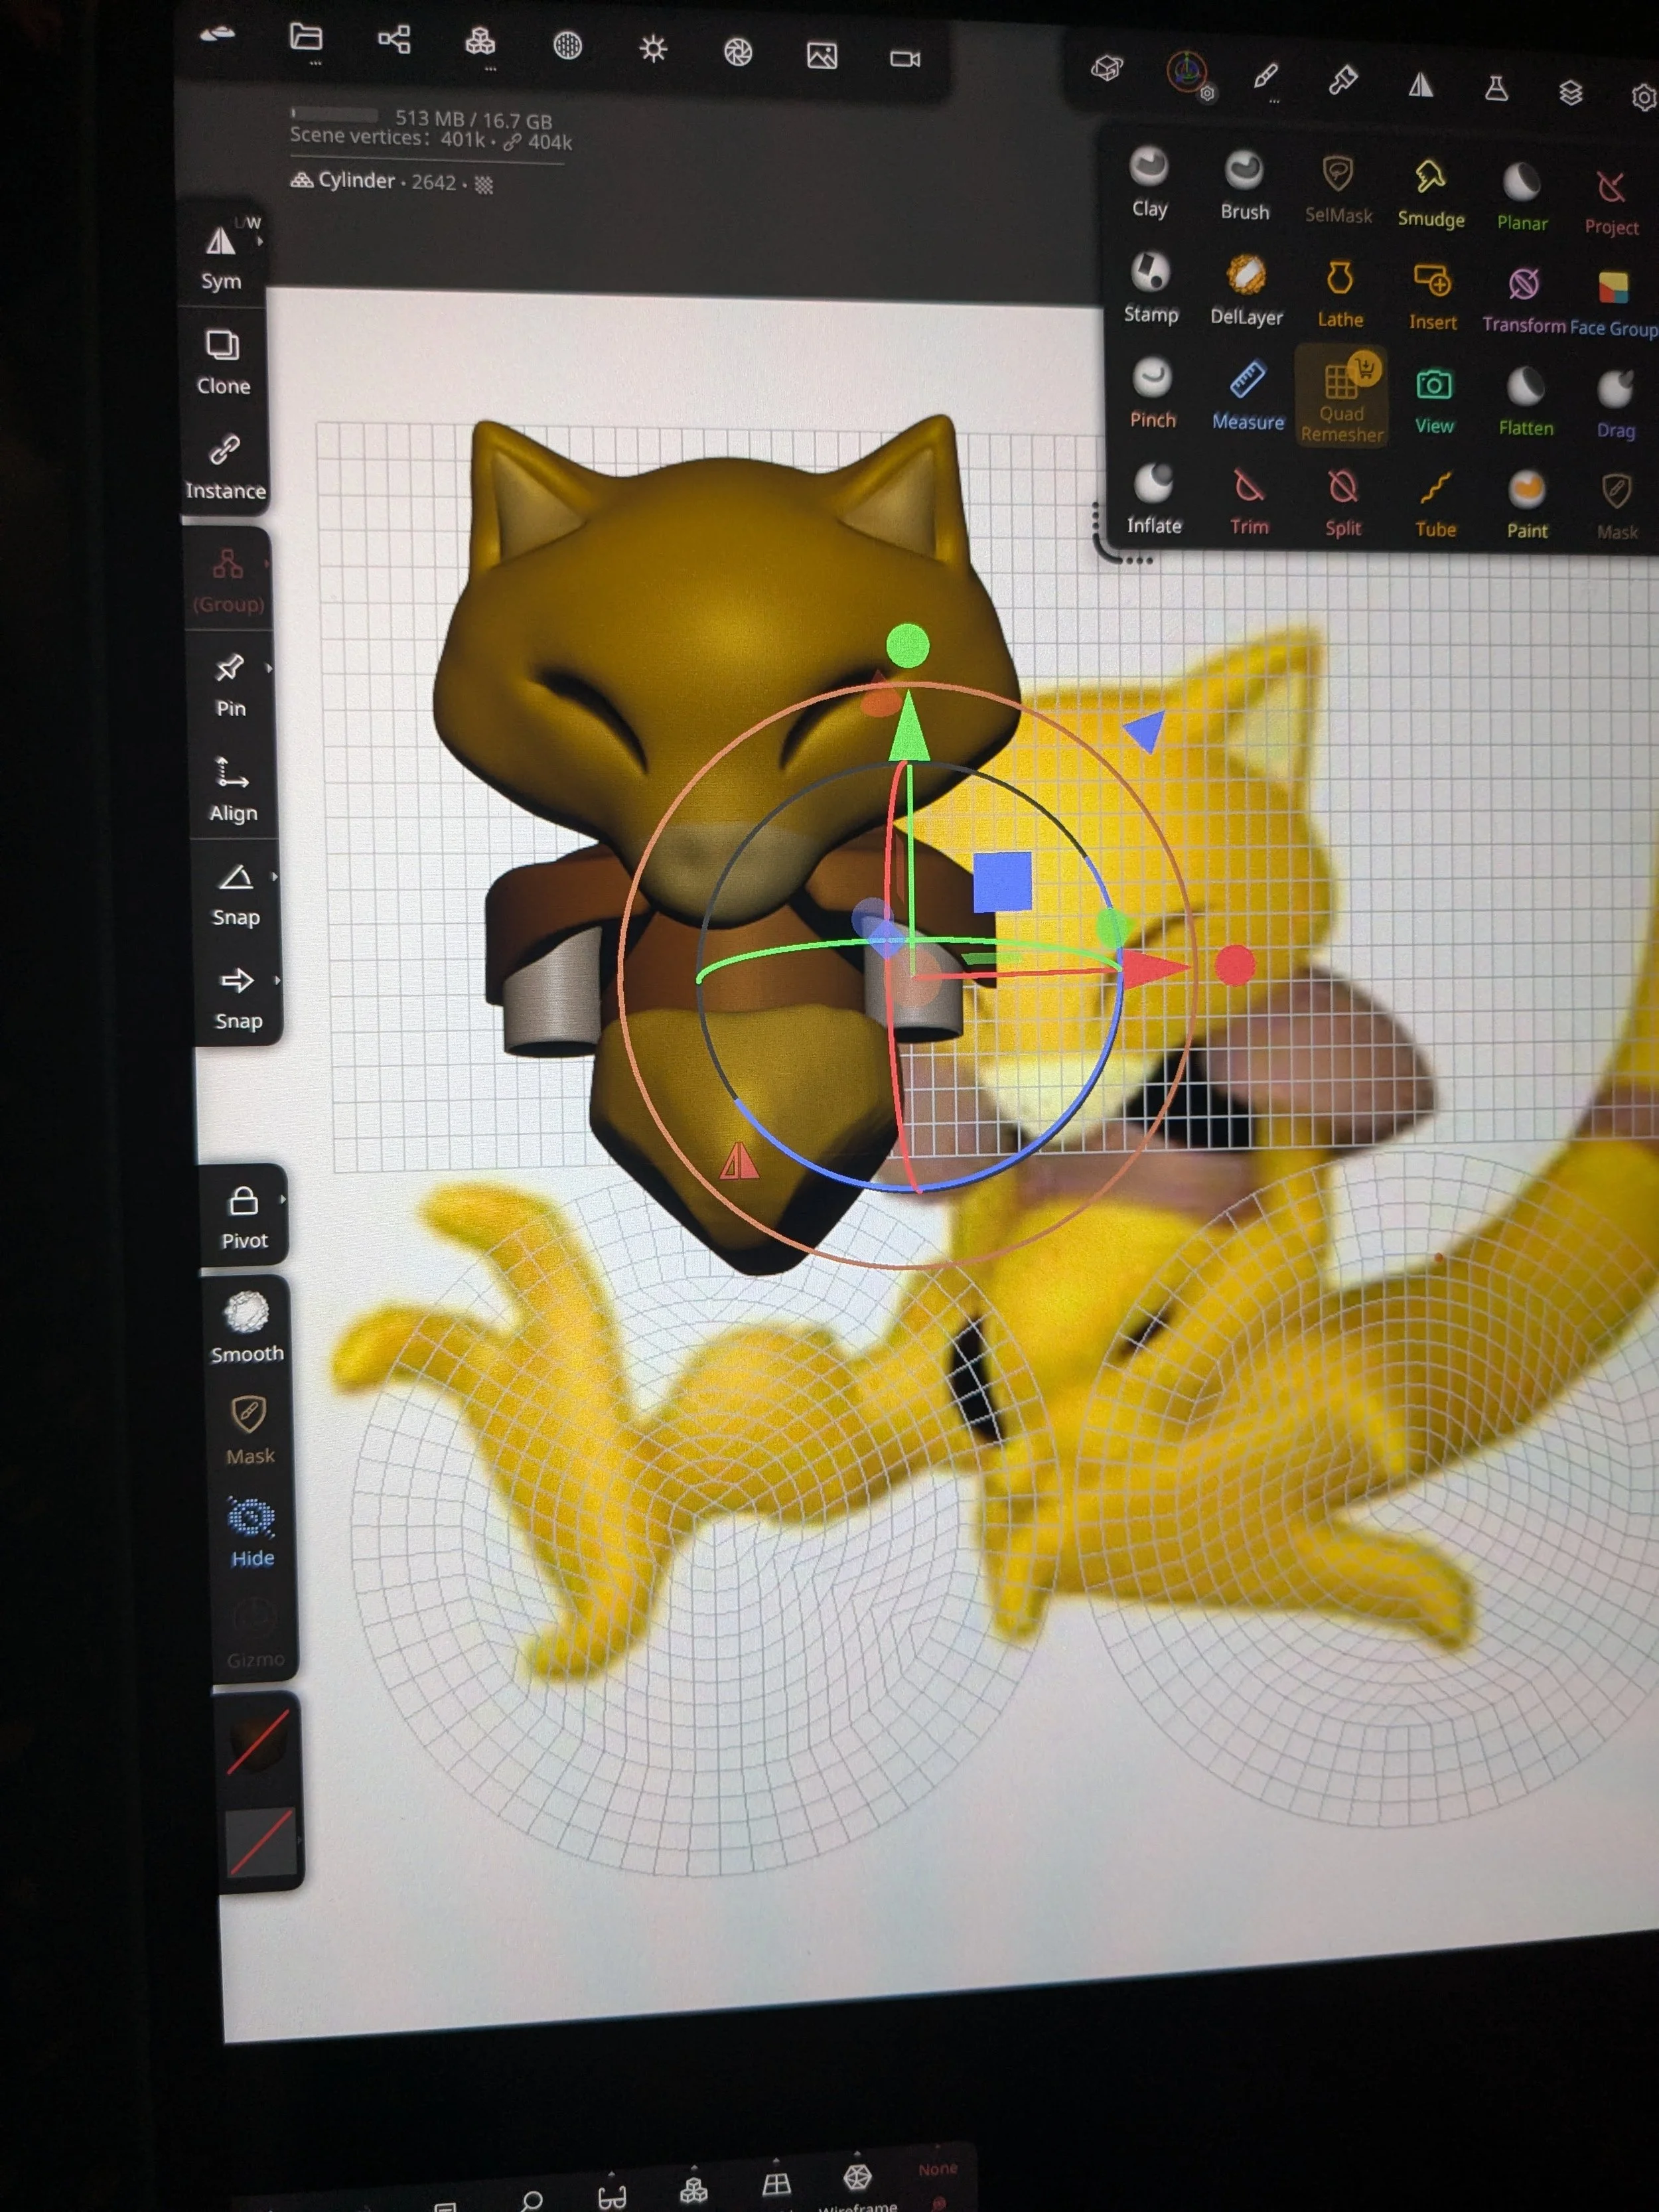Image resolution: width=1659 pixels, height=2212 pixels.
Task: Tap the Instance button
Action: 225,467
